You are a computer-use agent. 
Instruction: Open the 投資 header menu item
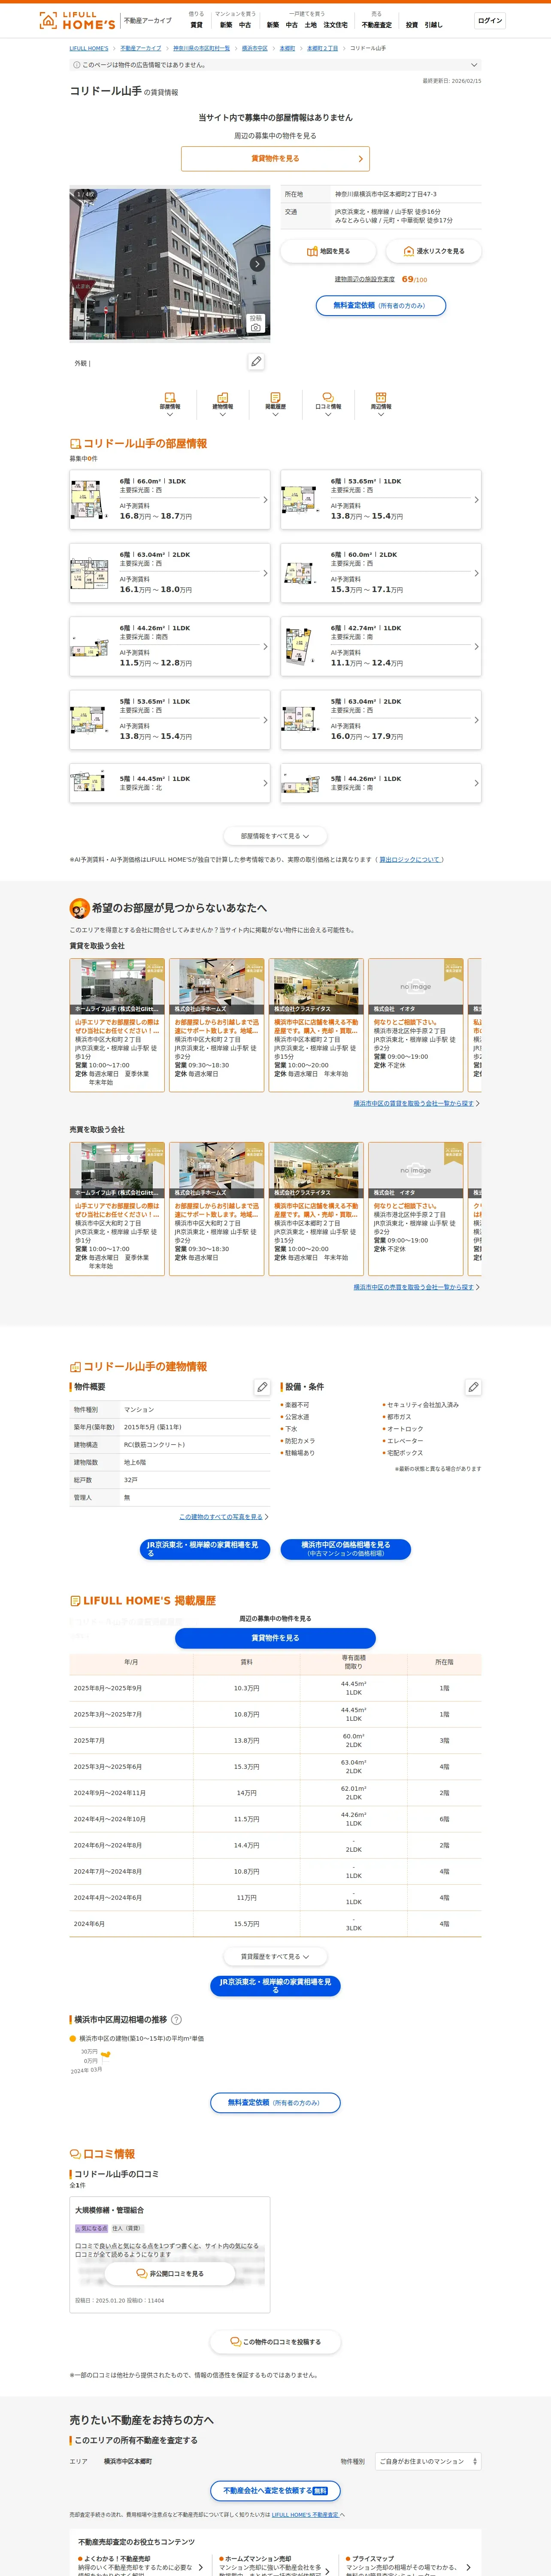tap(411, 25)
